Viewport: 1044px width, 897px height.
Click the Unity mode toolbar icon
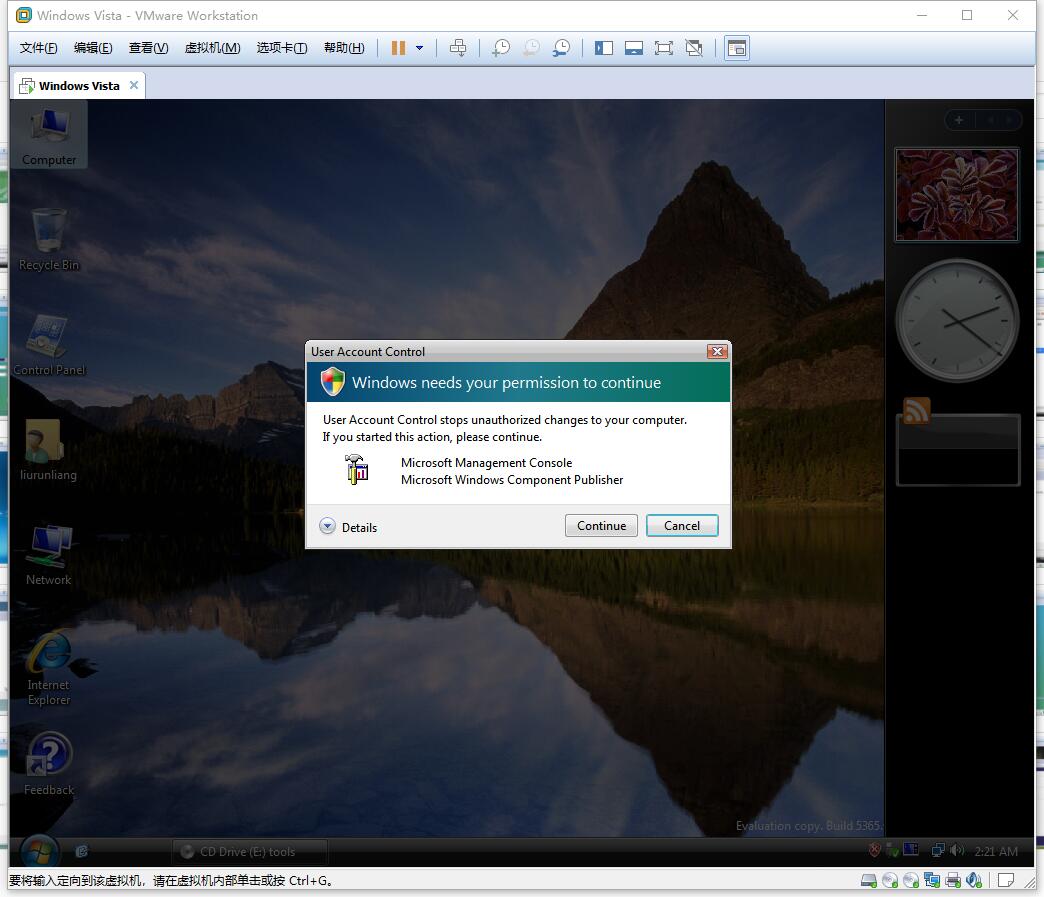pyautogui.click(x=694, y=48)
